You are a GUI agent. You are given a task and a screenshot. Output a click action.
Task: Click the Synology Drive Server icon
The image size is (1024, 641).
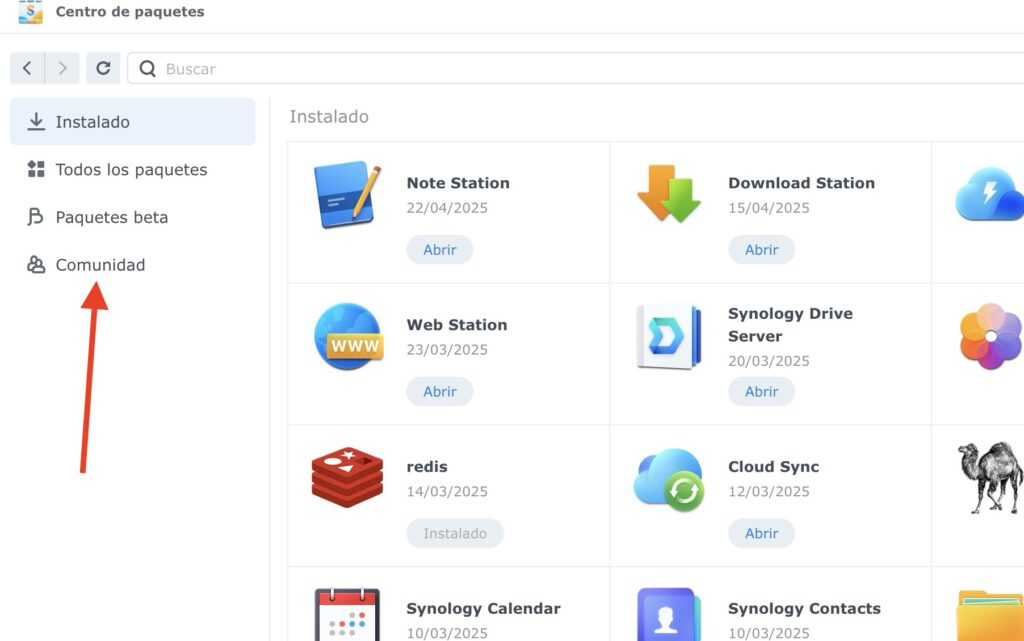(x=669, y=336)
